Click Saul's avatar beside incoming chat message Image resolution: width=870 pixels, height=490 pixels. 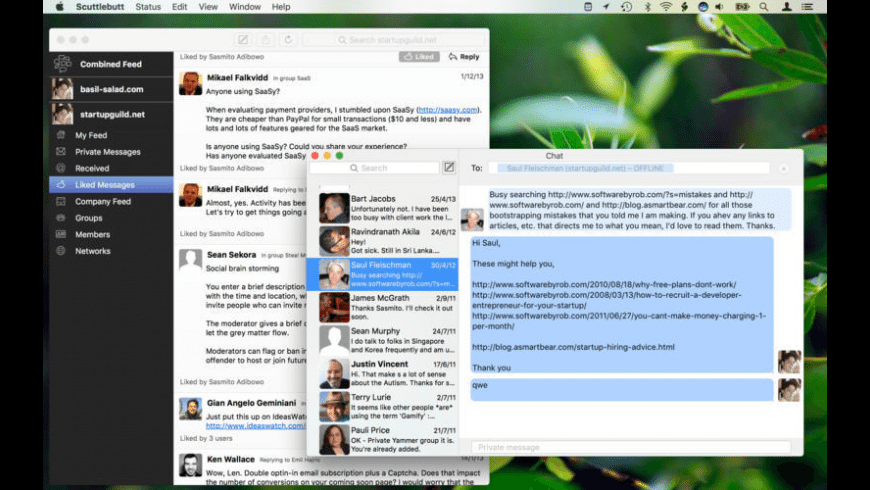[472, 220]
